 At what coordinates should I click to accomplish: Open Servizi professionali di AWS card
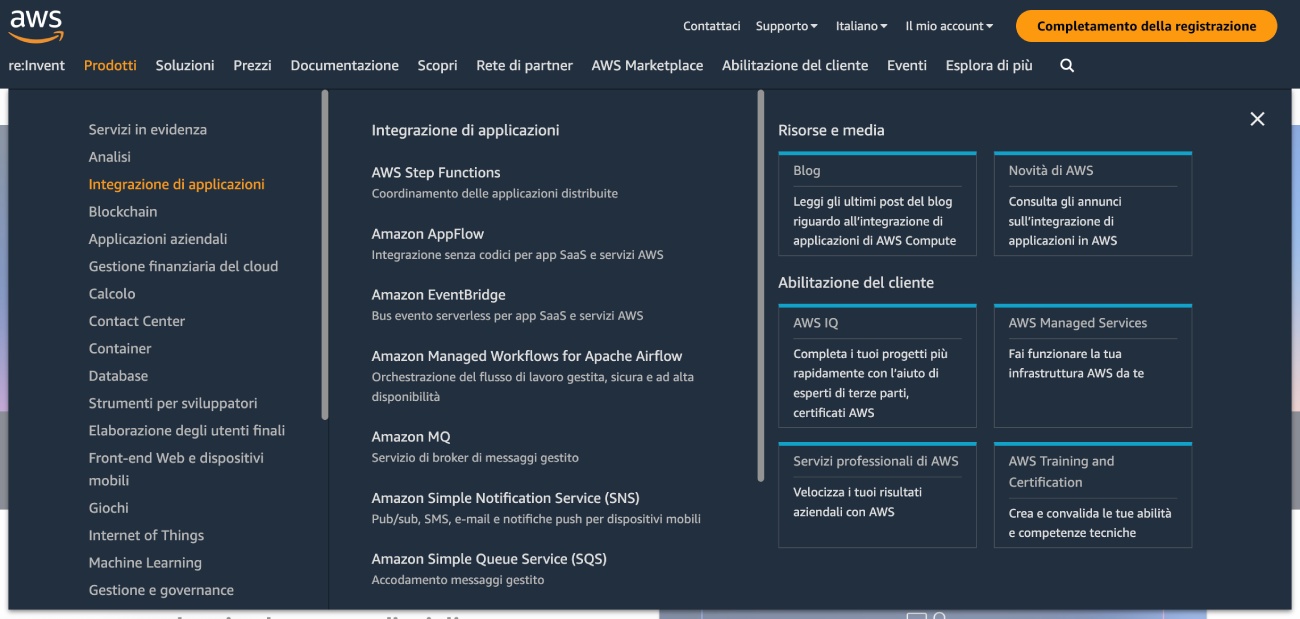pos(877,495)
